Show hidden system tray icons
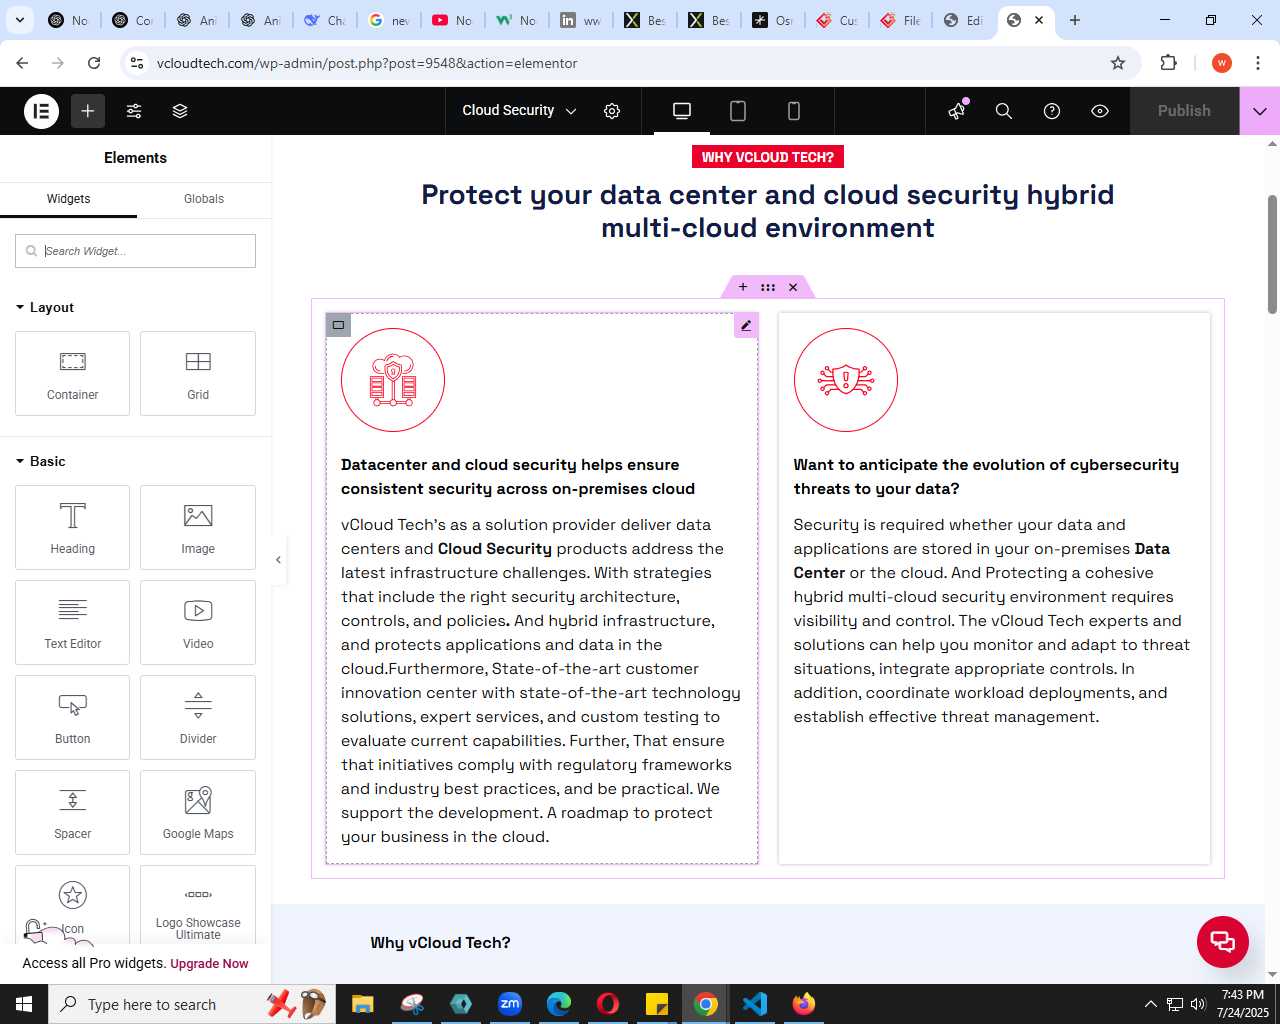Screen dimensions: 1280x1024 pos(1150,1004)
